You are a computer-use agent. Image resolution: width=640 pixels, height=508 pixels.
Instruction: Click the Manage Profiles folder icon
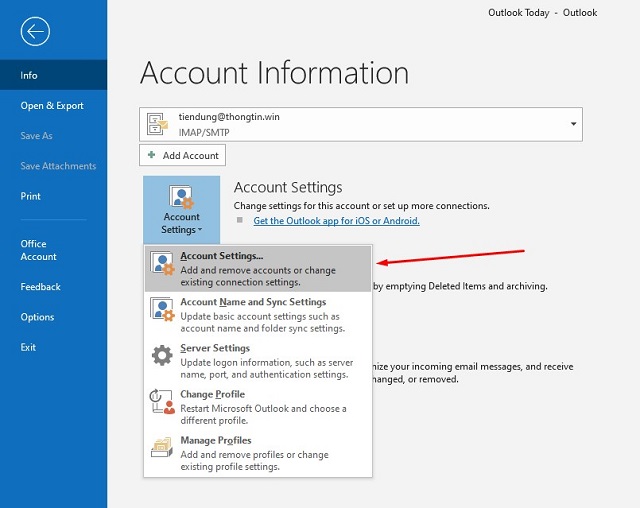click(162, 447)
